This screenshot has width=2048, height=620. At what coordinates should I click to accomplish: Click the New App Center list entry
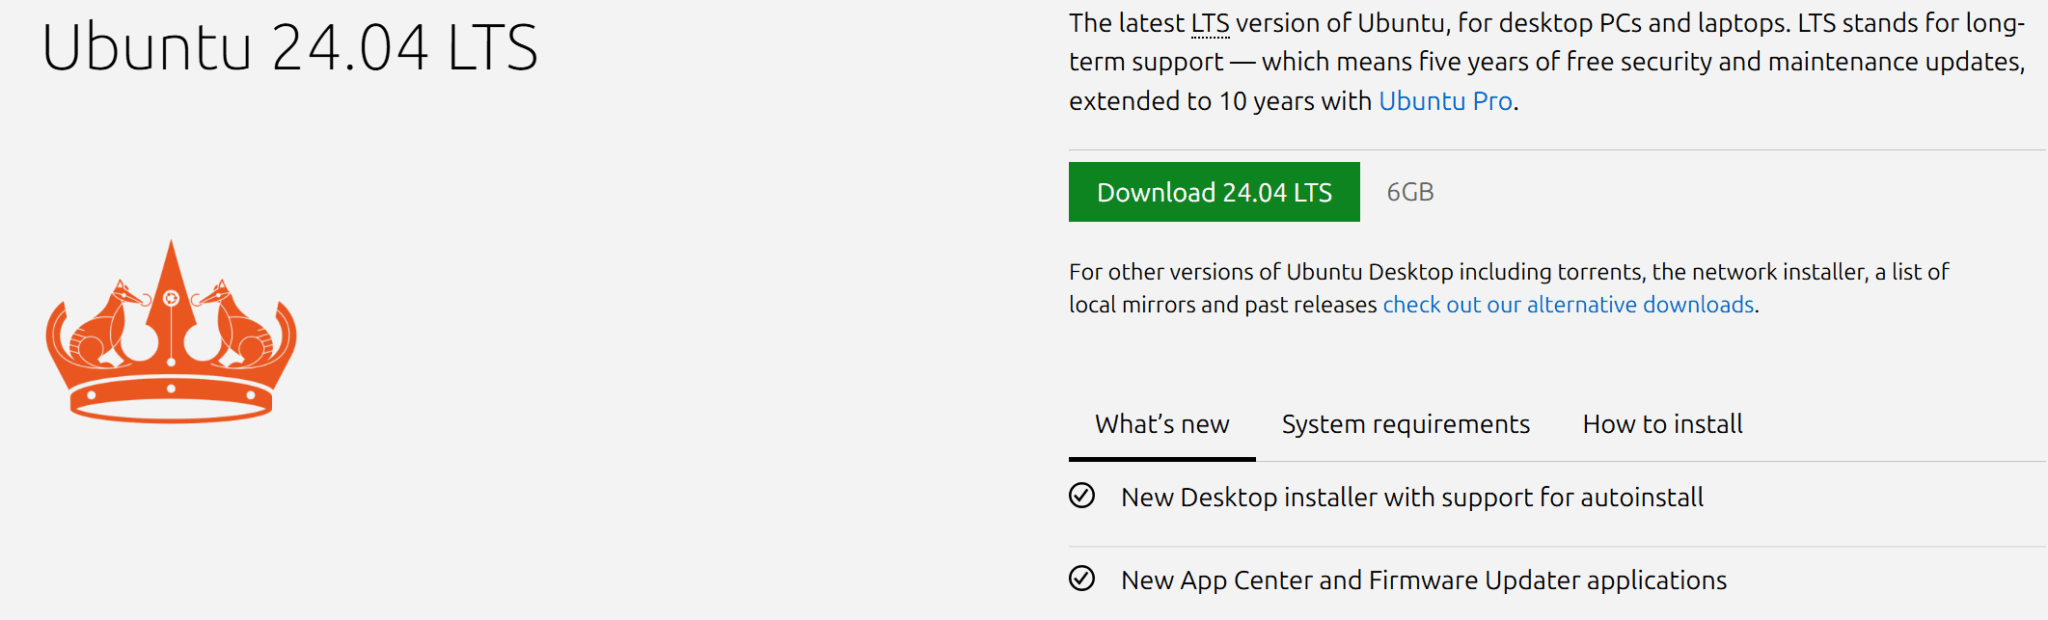(x=1423, y=580)
